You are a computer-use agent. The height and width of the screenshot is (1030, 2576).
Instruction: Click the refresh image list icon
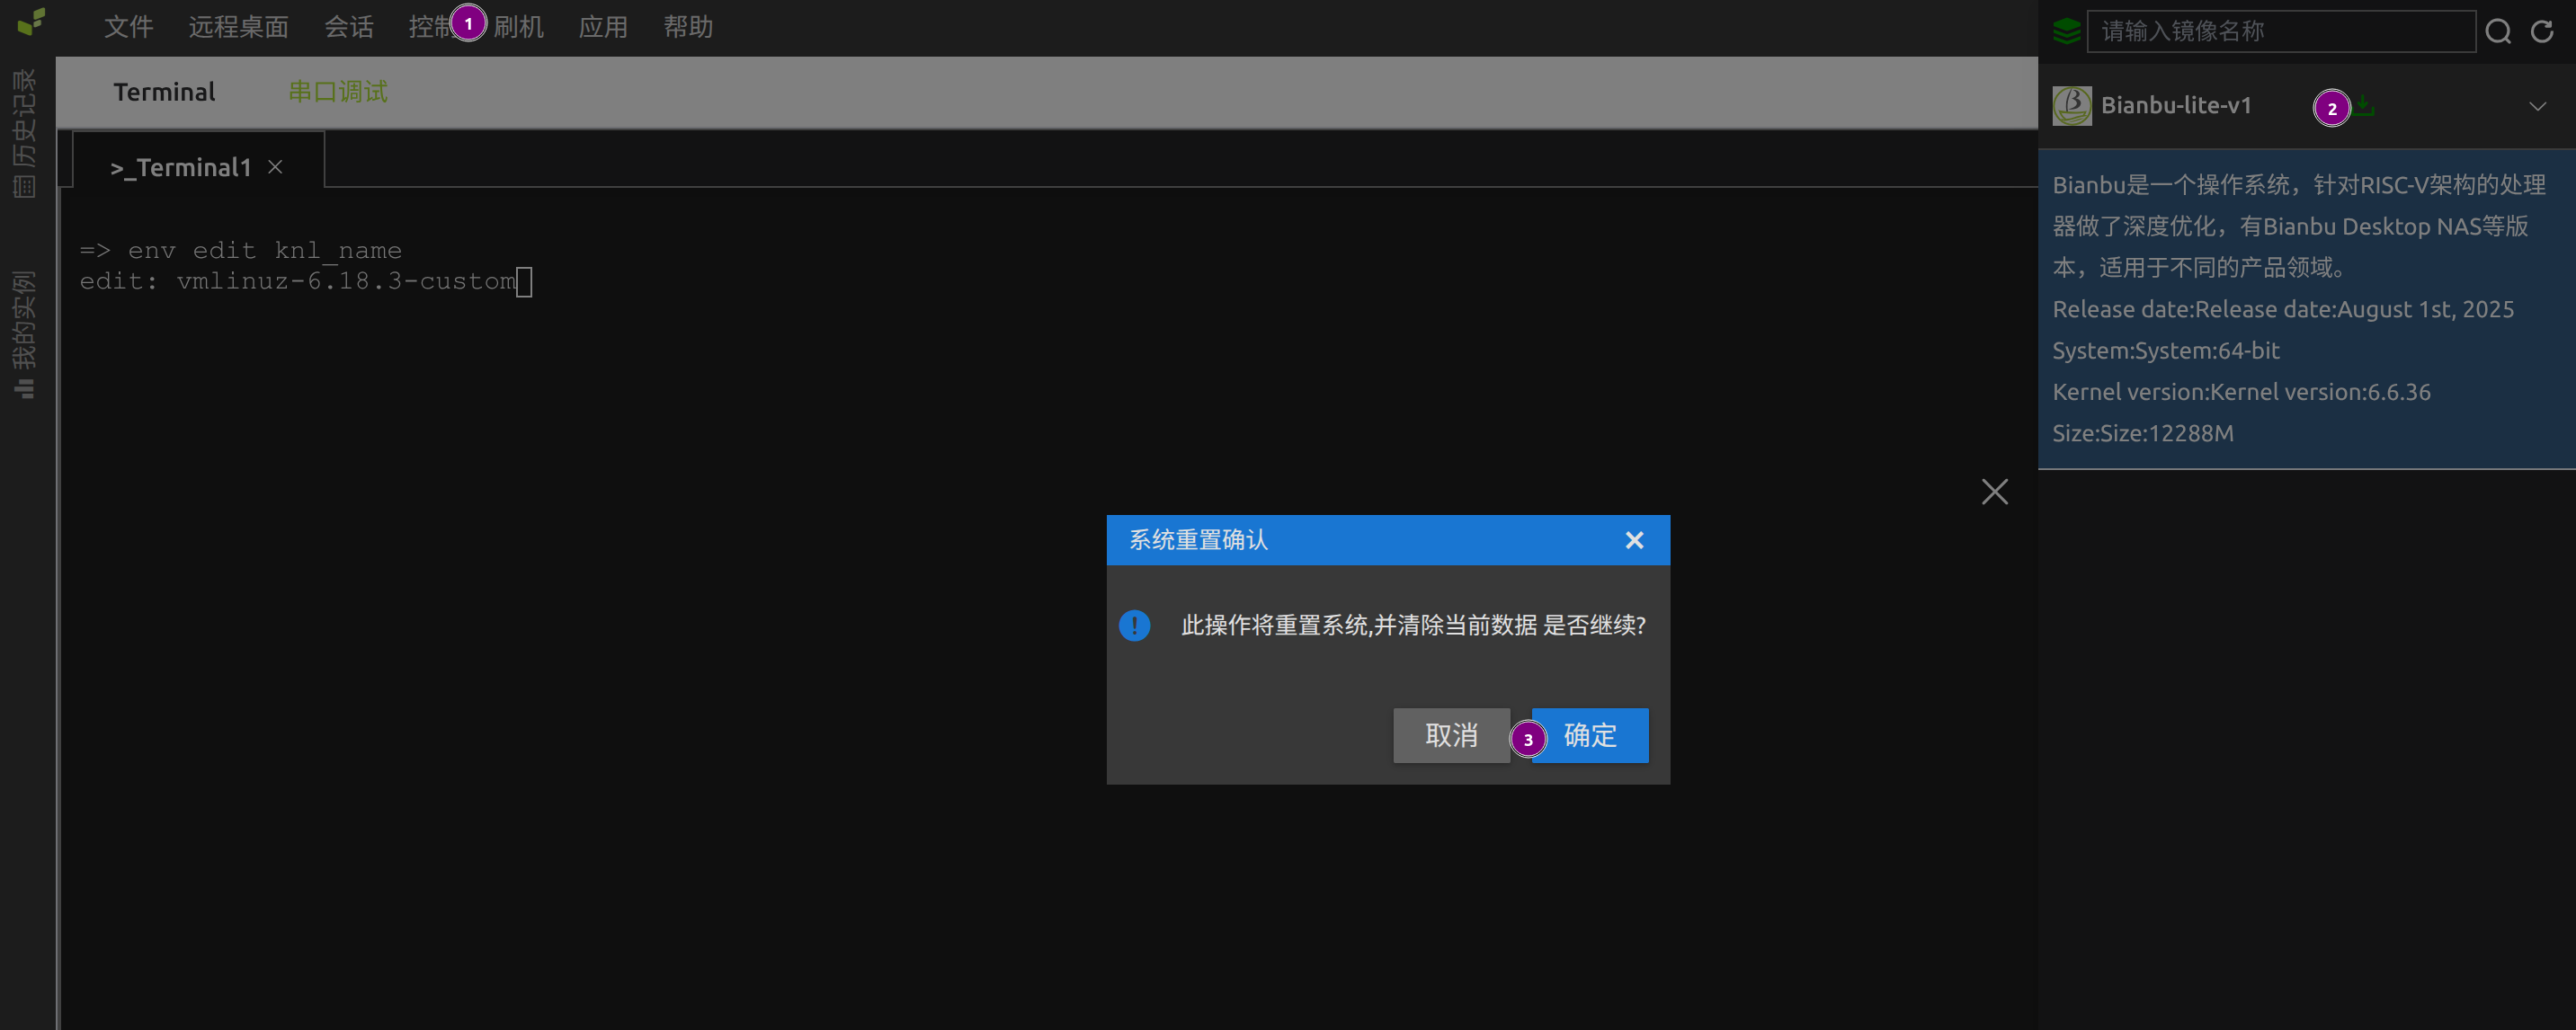2541,32
